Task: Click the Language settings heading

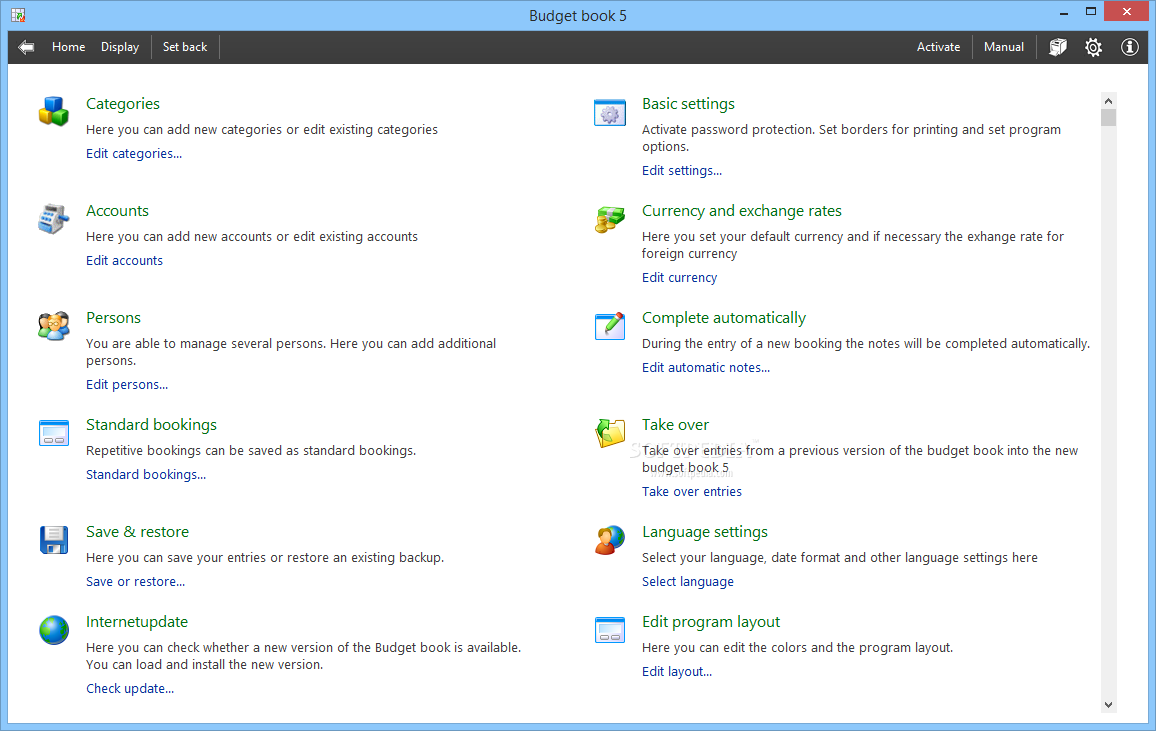Action: 705,531
